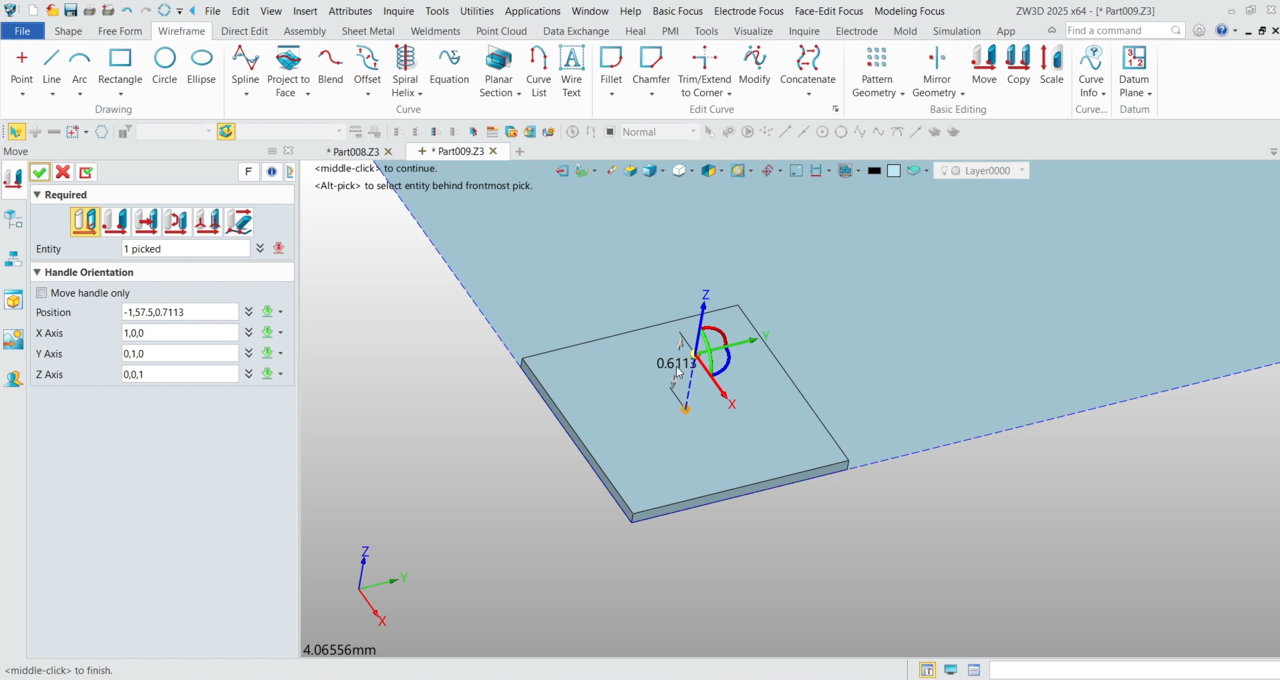This screenshot has width=1280, height=680.
Task: Select the second move method icon
Action: [x=115, y=221]
